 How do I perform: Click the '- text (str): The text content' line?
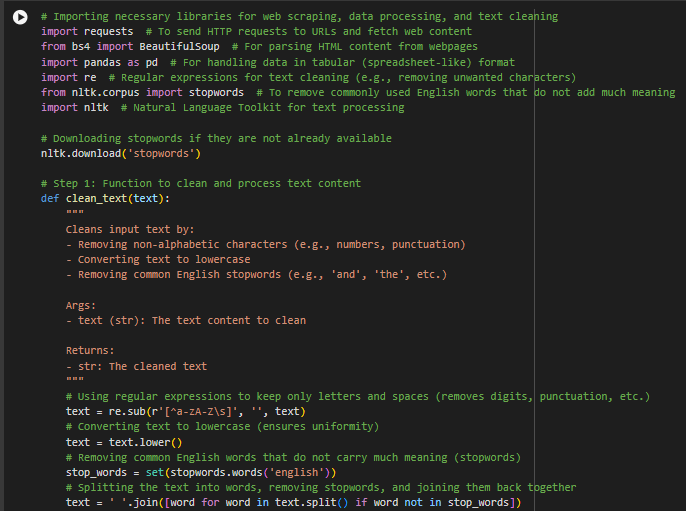pyautogui.click(x=186, y=320)
